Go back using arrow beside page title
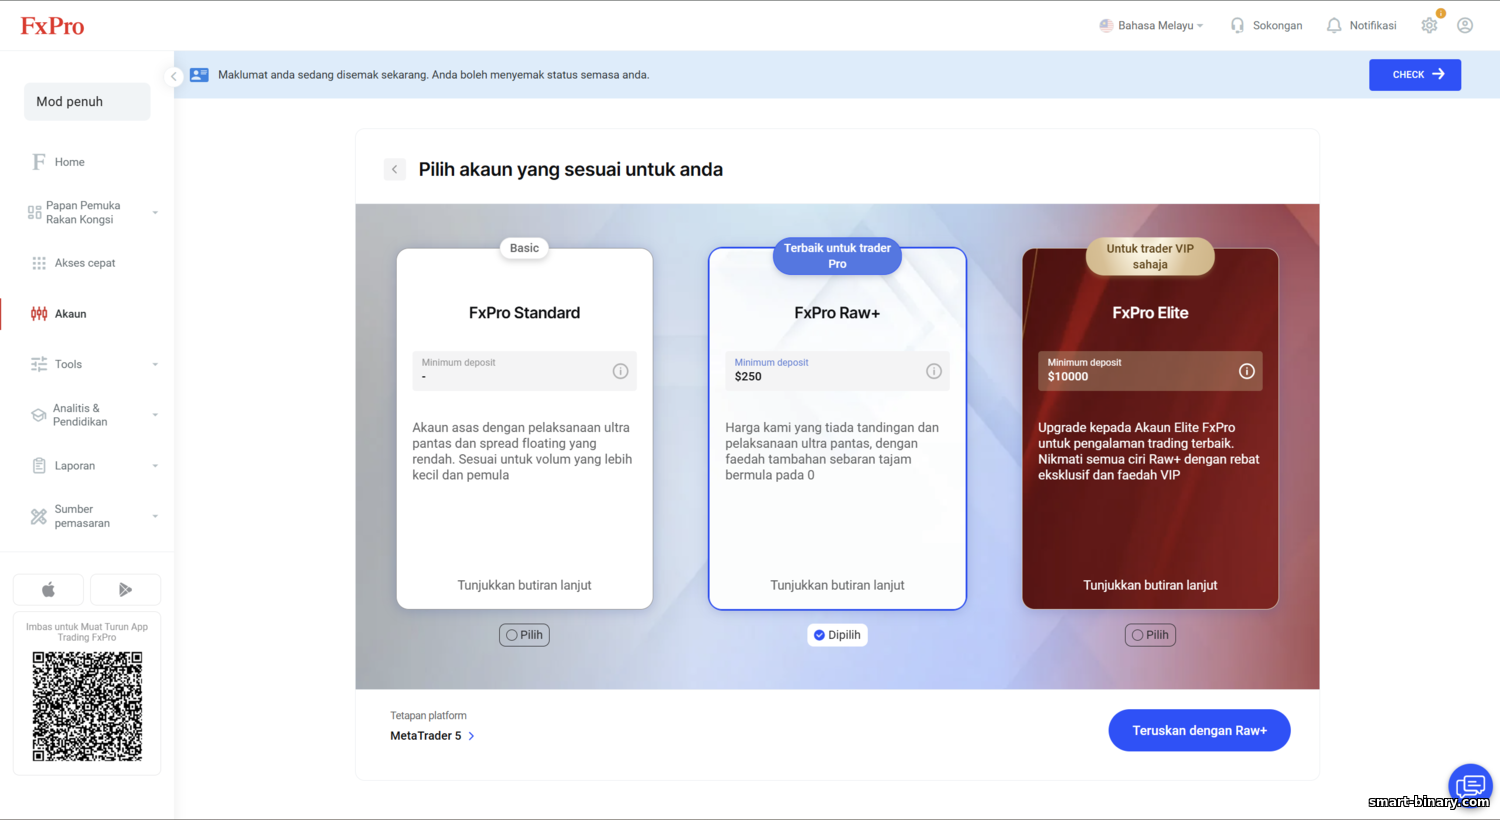Screen dimensions: 1500x820 click(395, 169)
